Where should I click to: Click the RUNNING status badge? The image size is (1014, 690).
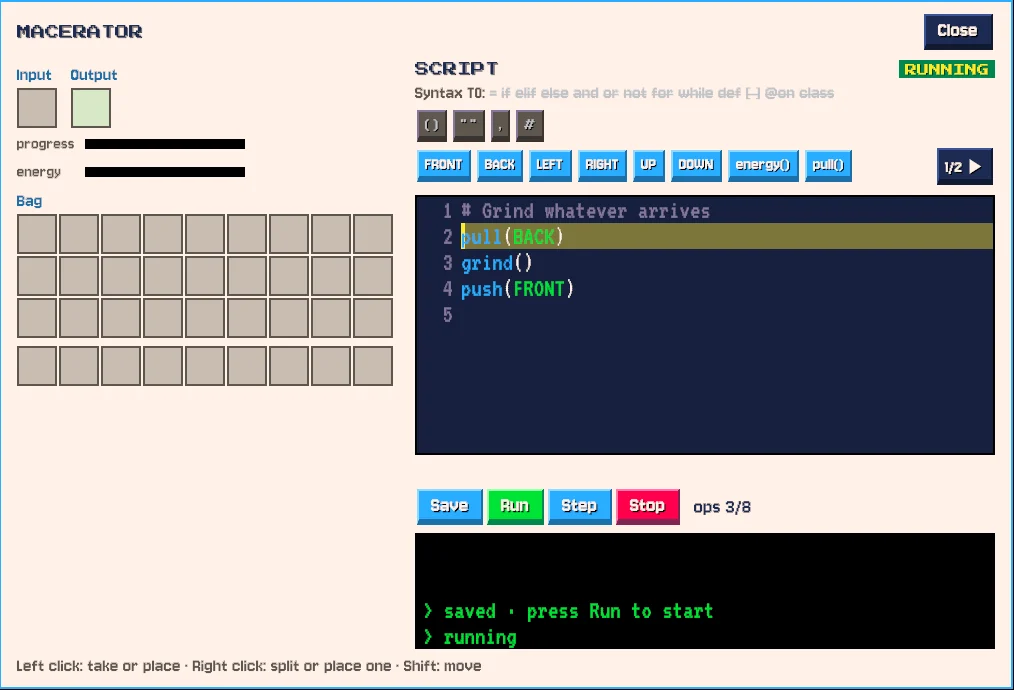946,69
